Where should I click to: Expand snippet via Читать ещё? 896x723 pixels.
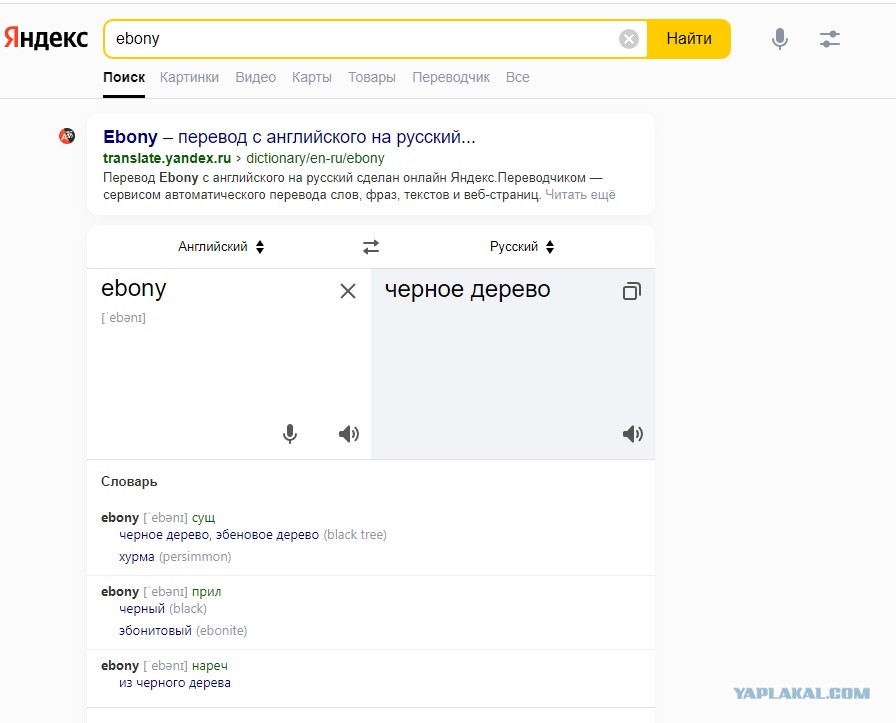tap(580, 195)
